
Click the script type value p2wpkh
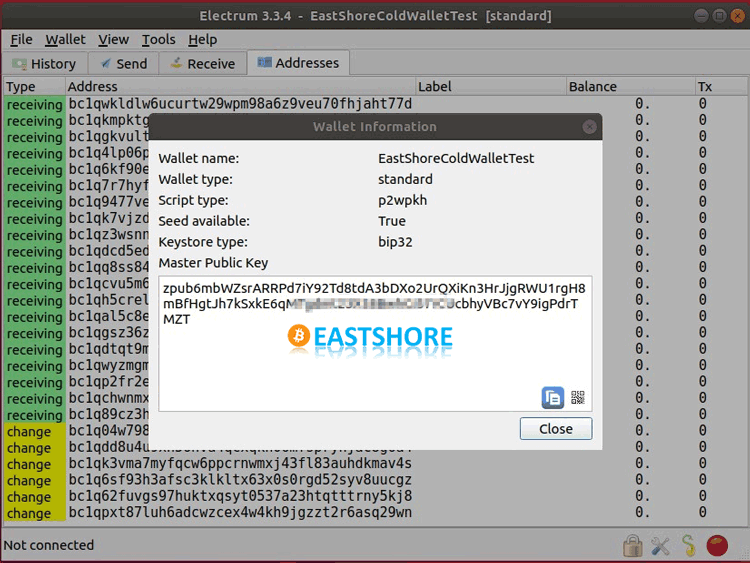pos(402,200)
